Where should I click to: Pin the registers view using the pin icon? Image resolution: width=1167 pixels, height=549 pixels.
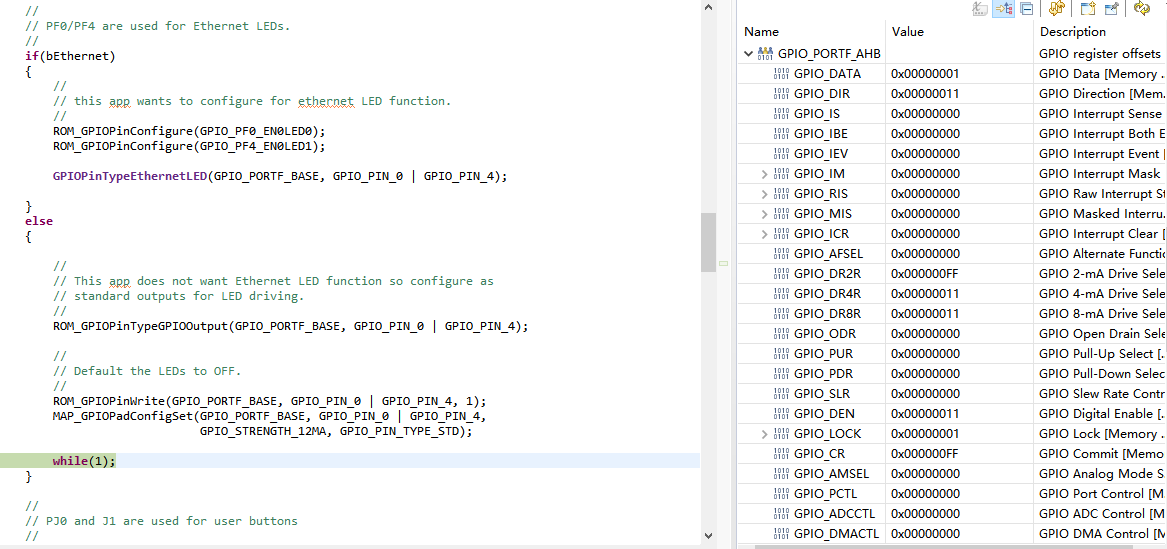click(1112, 9)
